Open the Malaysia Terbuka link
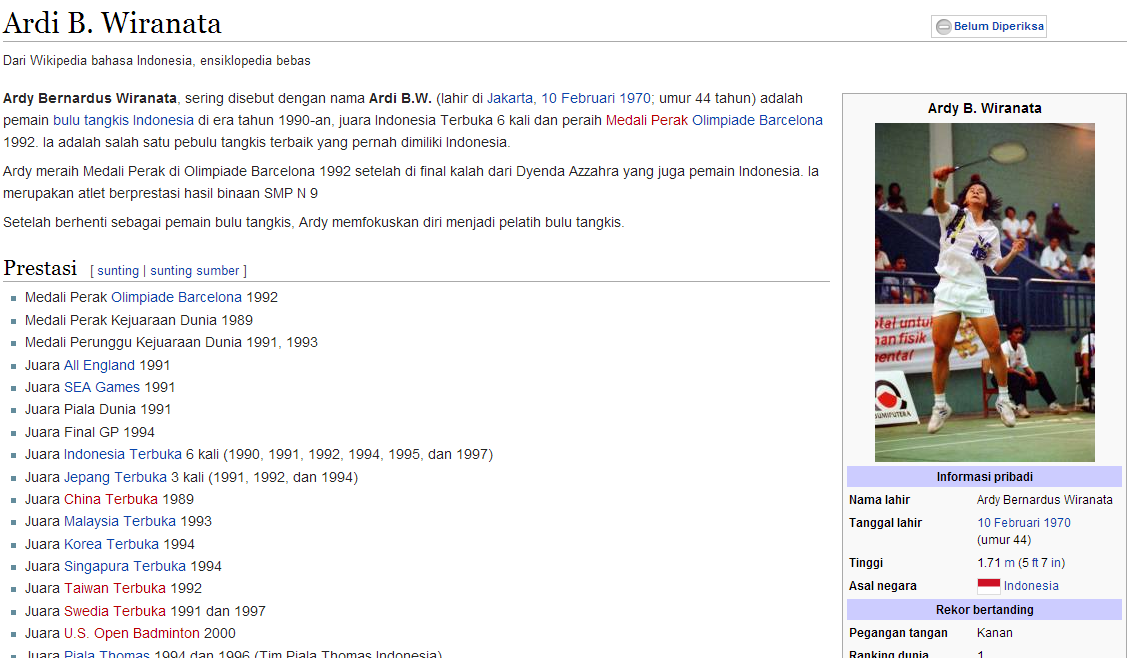Image resolution: width=1127 pixels, height=658 pixels. pos(120,521)
